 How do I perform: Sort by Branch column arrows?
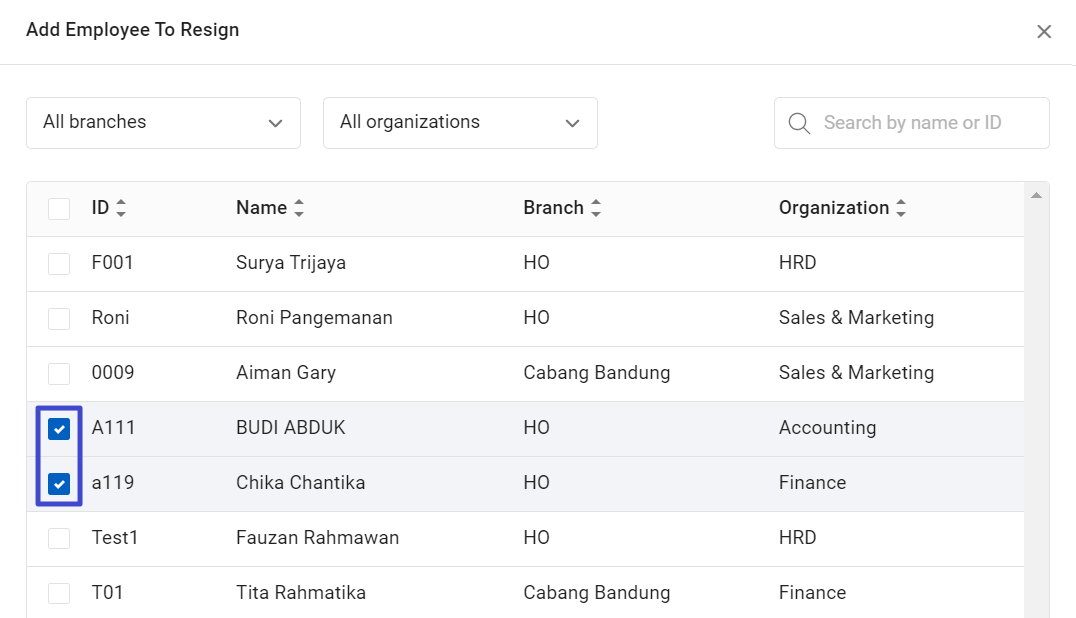tap(596, 209)
